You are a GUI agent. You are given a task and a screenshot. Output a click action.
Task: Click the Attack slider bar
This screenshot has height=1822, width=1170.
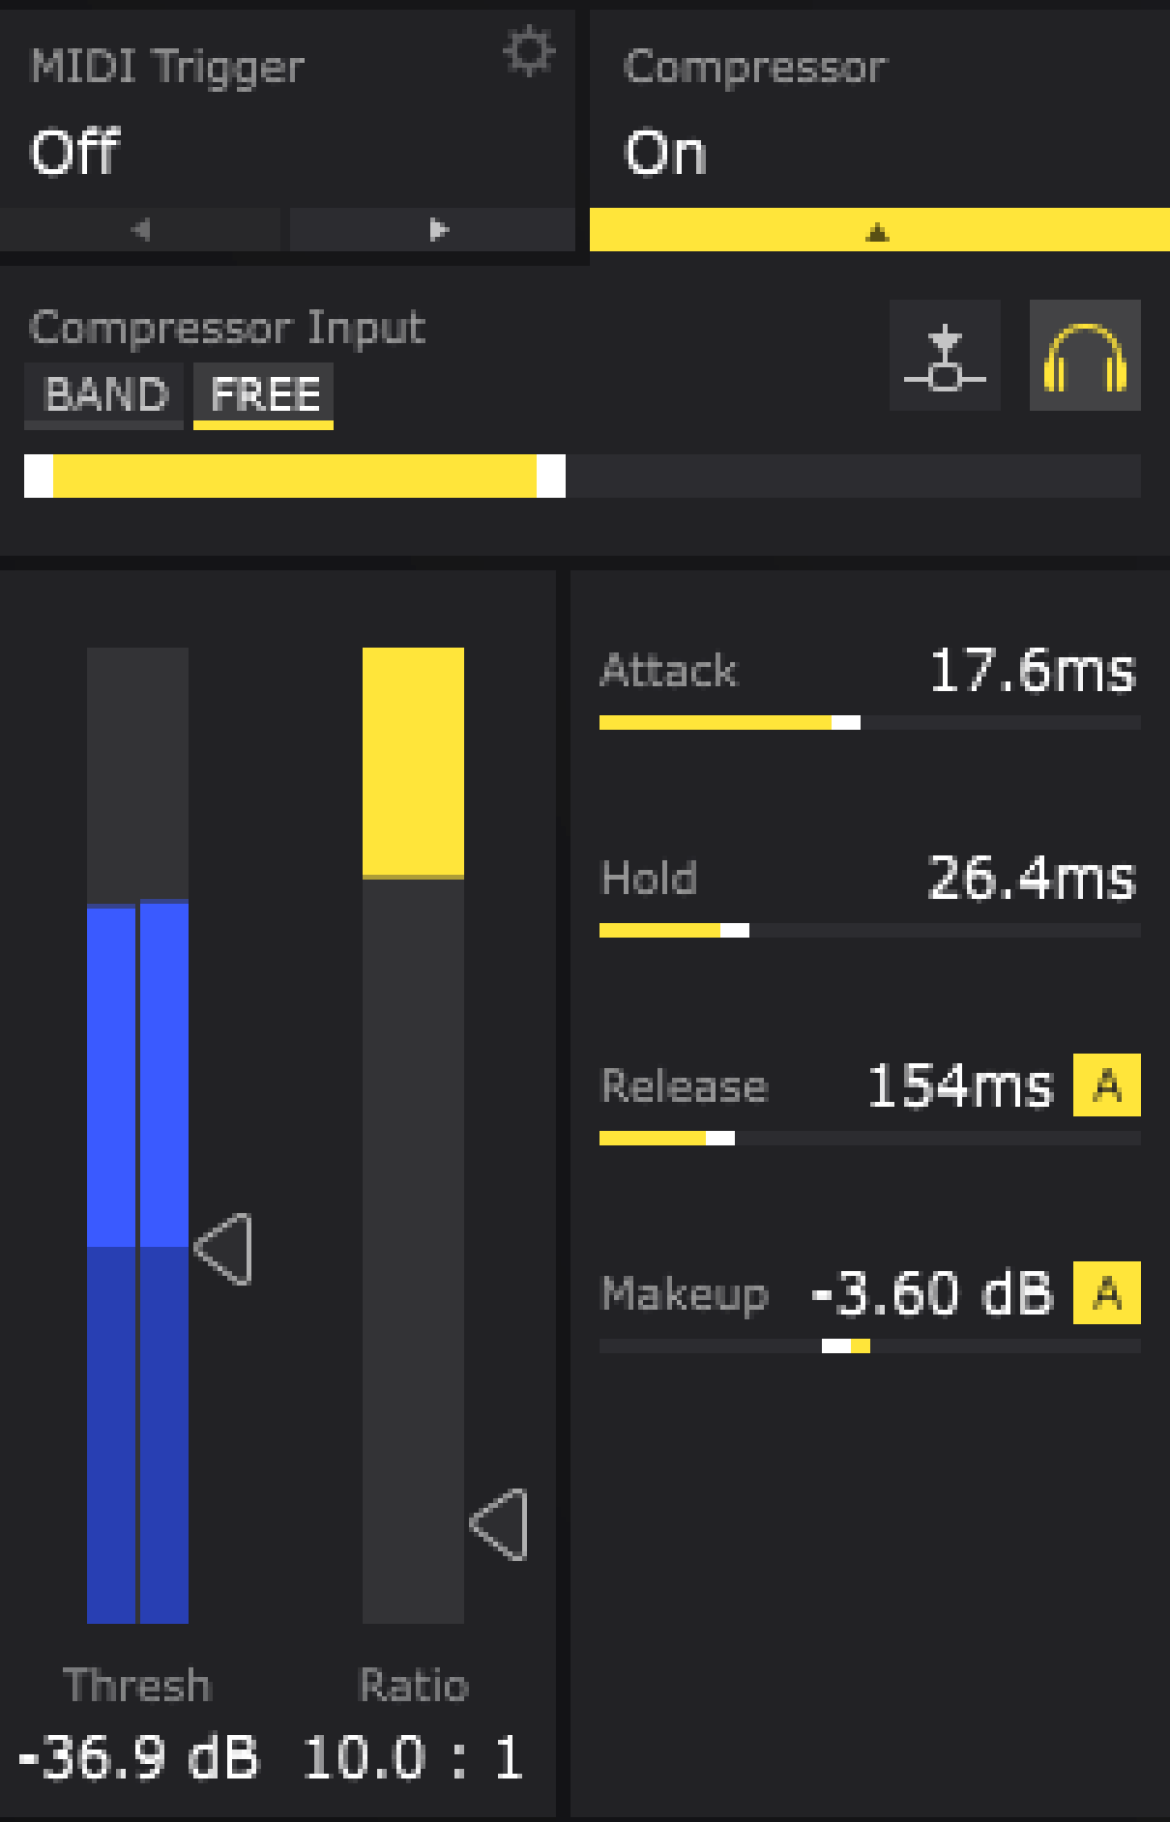(x=870, y=723)
